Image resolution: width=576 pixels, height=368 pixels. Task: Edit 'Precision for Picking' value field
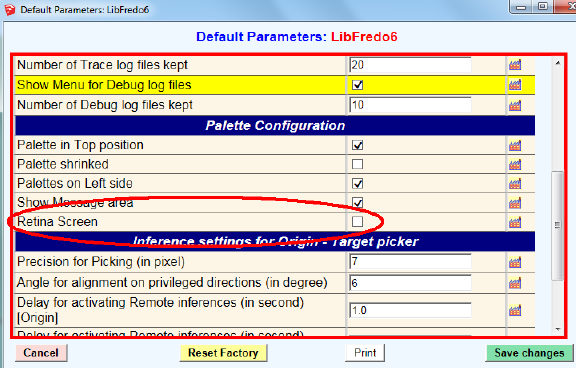(x=410, y=261)
